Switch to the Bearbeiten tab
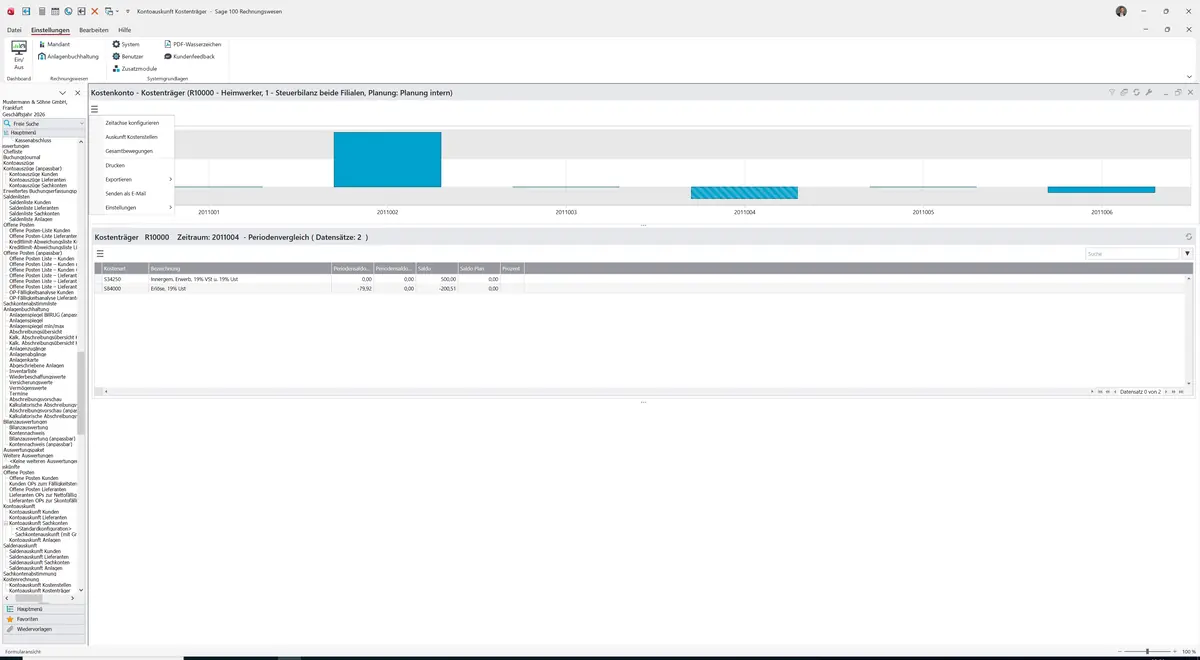 click(x=94, y=30)
